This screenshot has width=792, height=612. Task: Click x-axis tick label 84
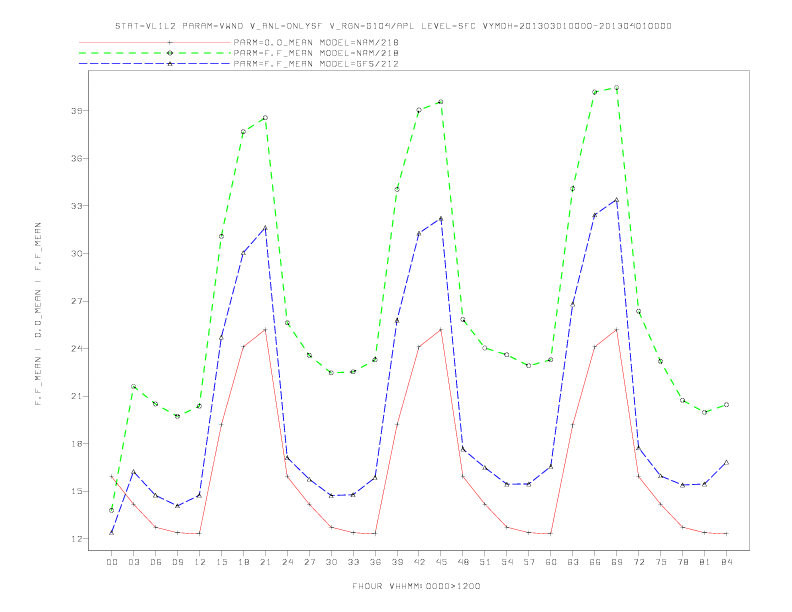[x=726, y=562]
